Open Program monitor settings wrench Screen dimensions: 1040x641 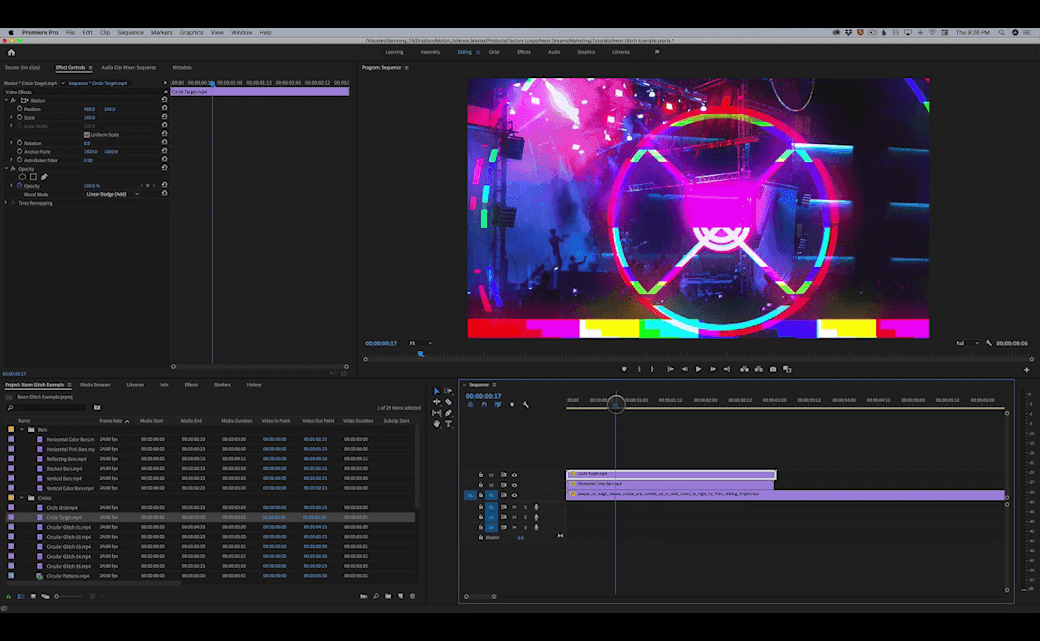coord(989,343)
